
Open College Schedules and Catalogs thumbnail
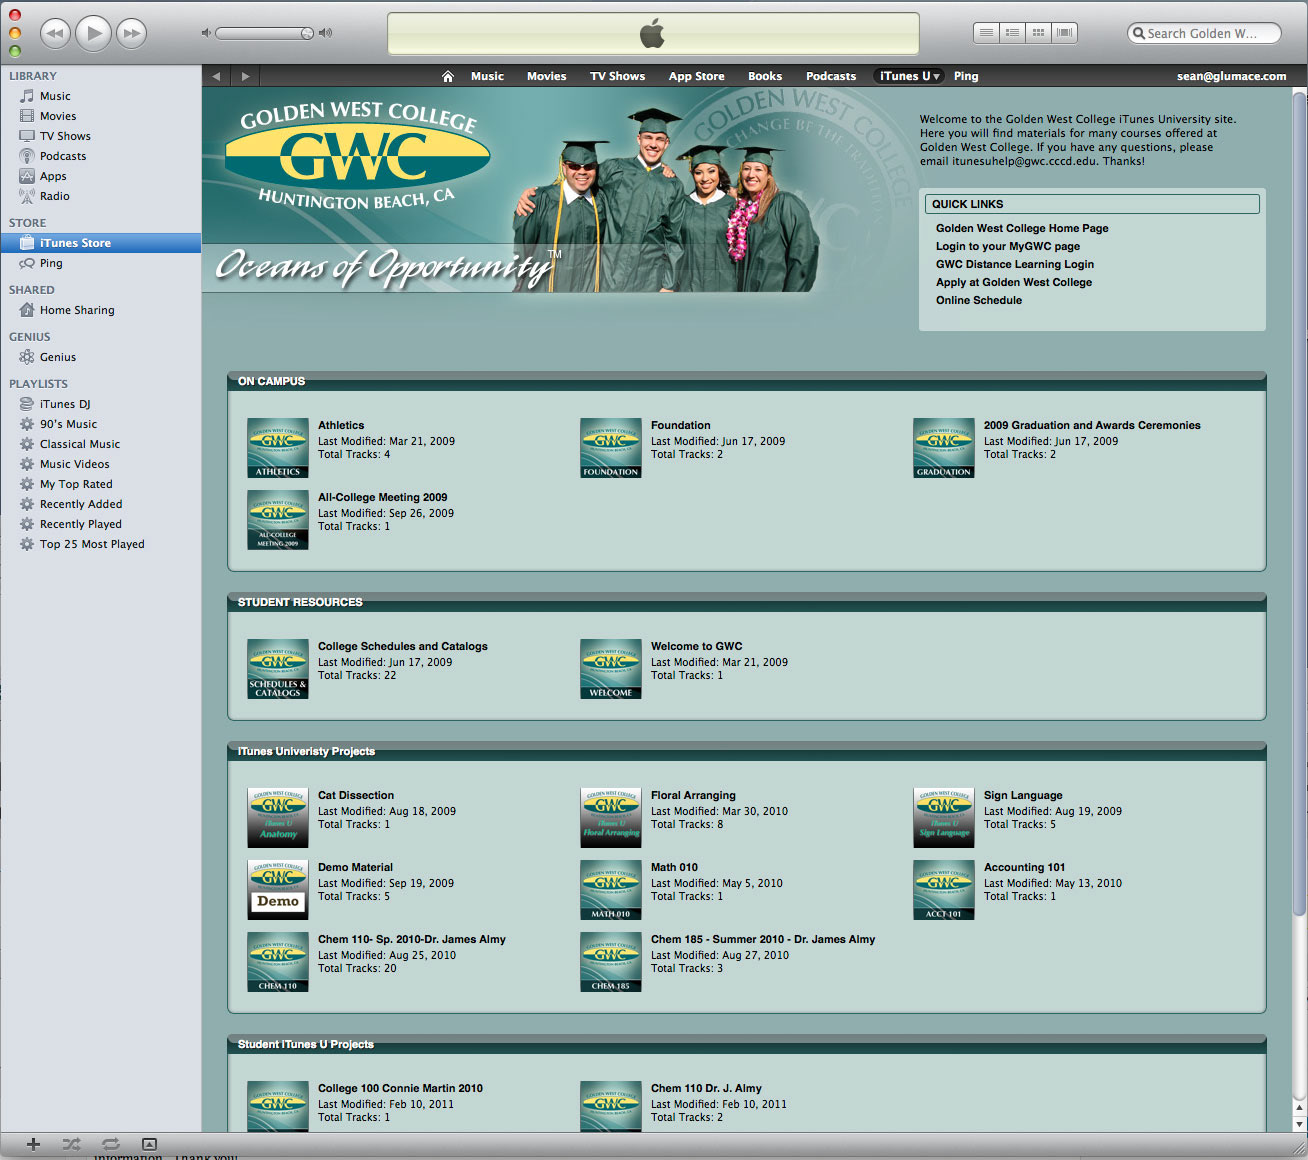[278, 669]
